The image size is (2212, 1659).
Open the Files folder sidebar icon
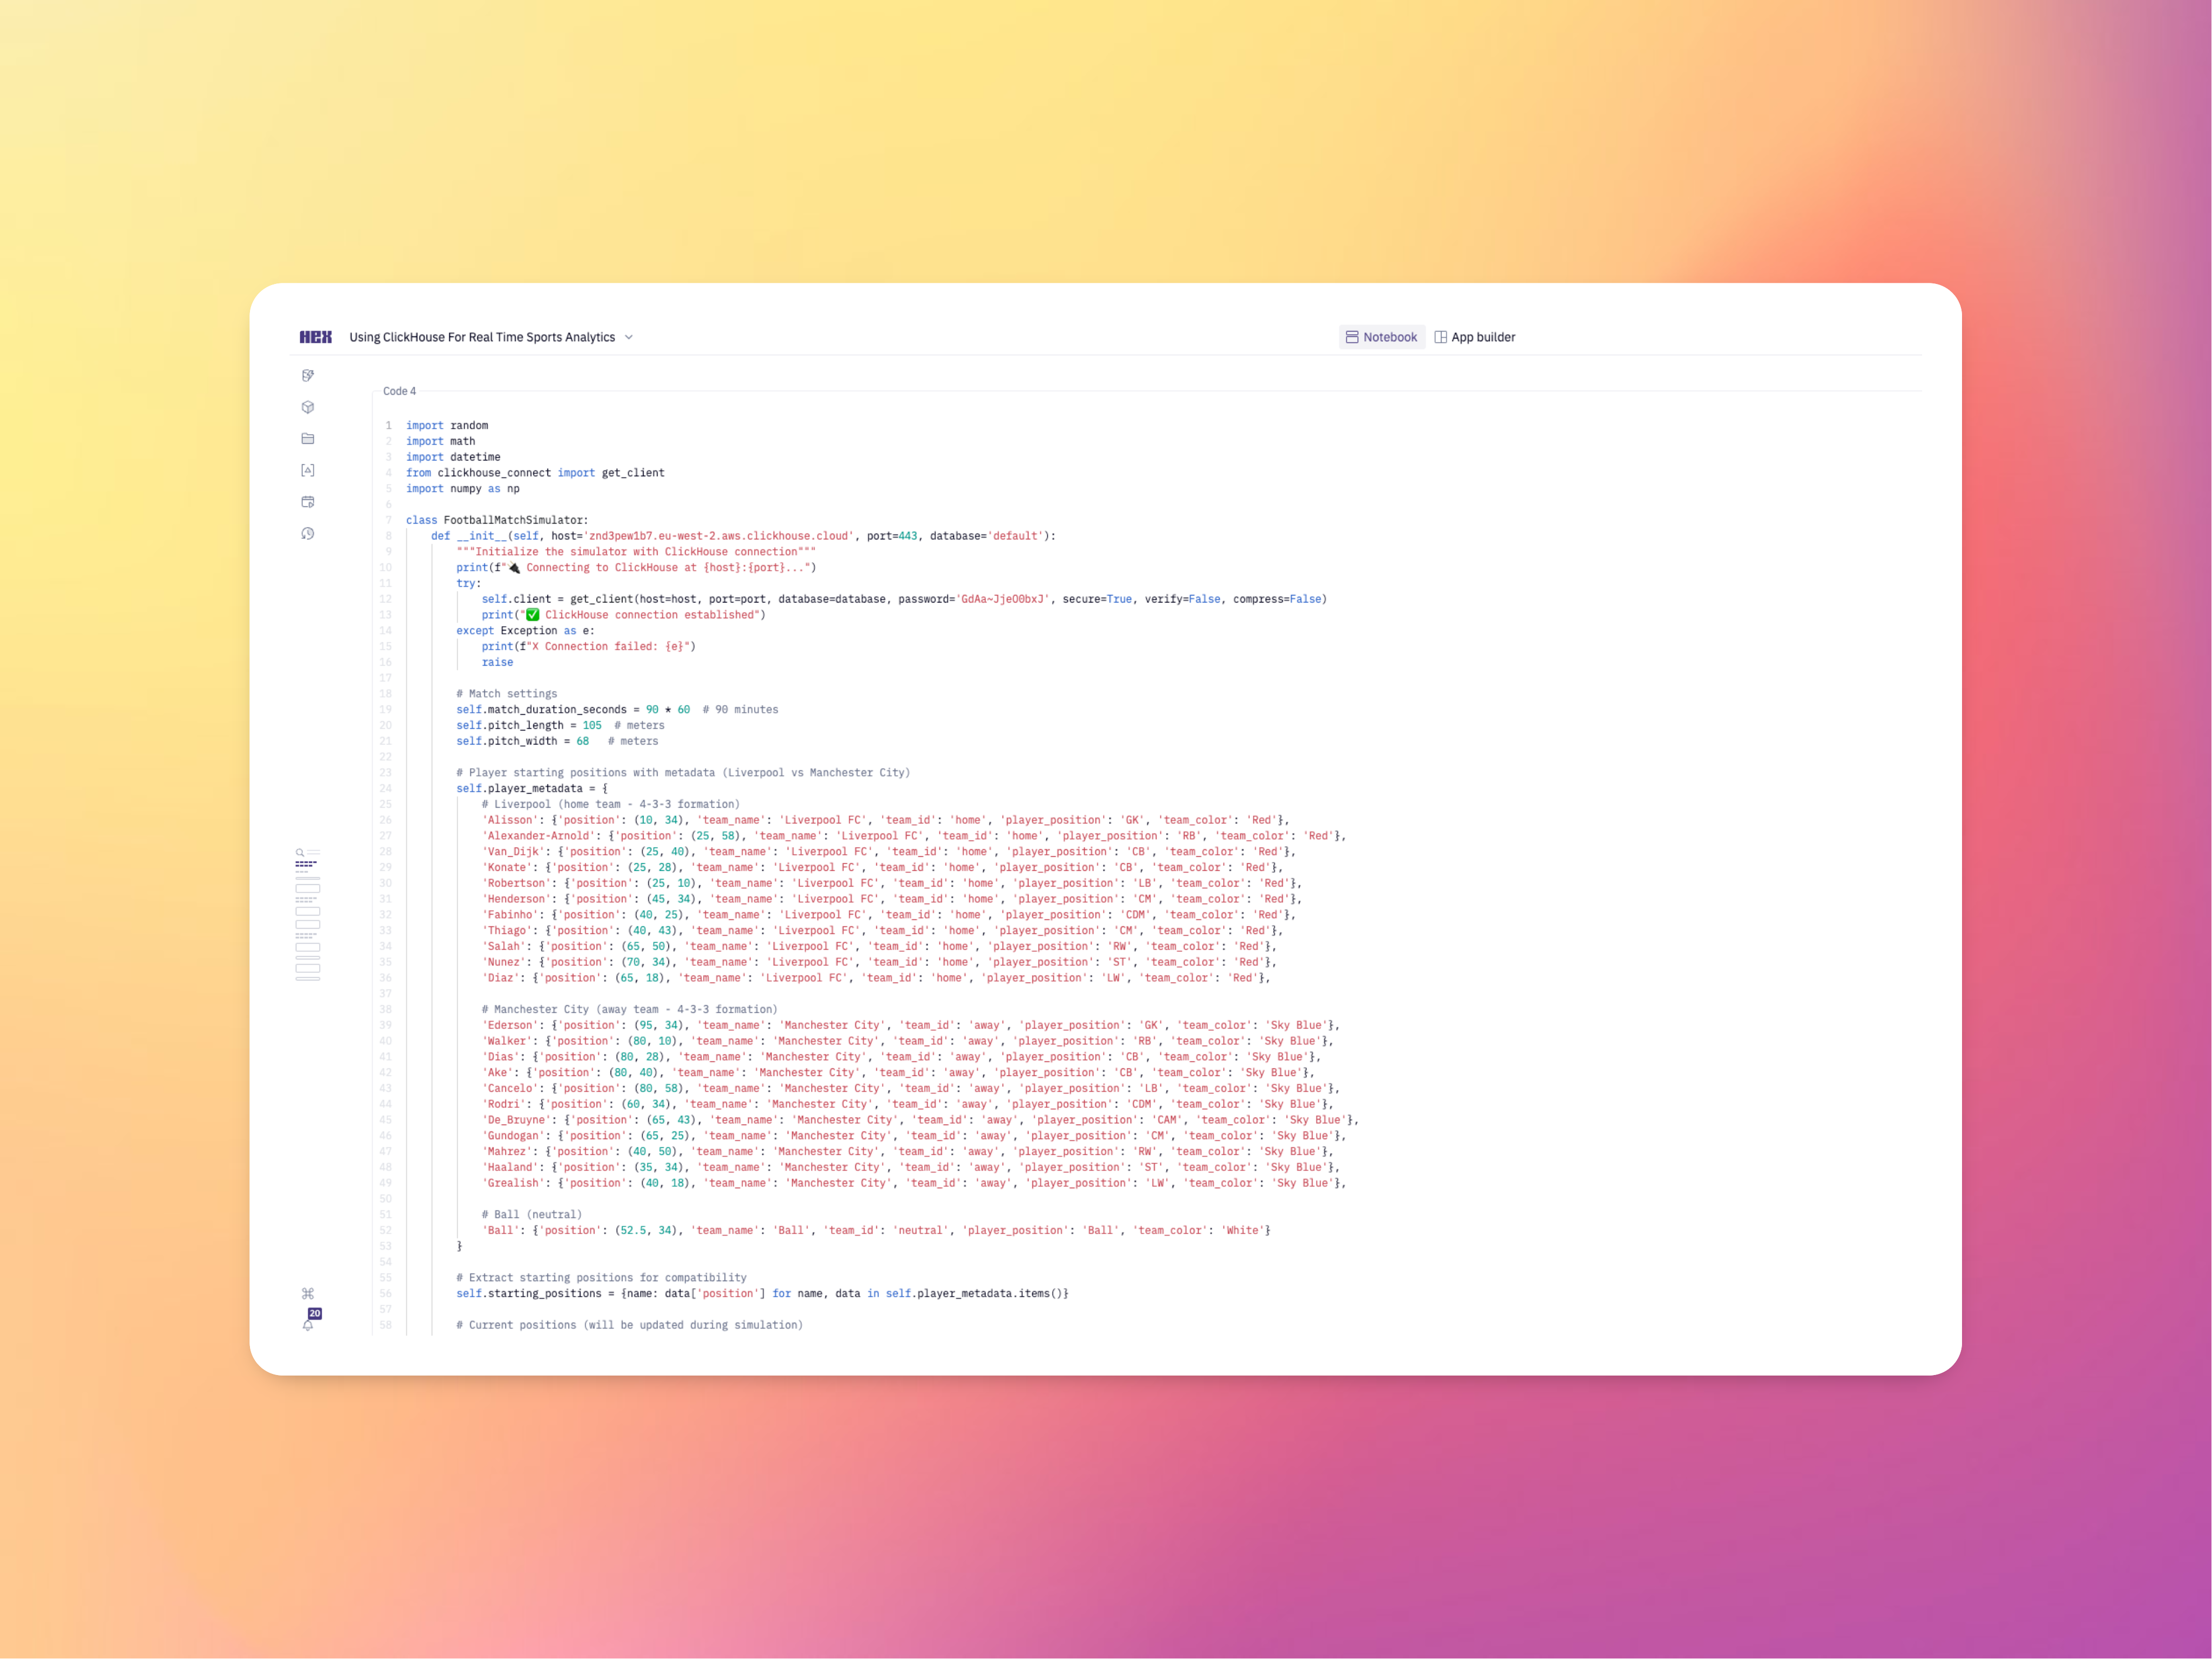[x=308, y=439]
